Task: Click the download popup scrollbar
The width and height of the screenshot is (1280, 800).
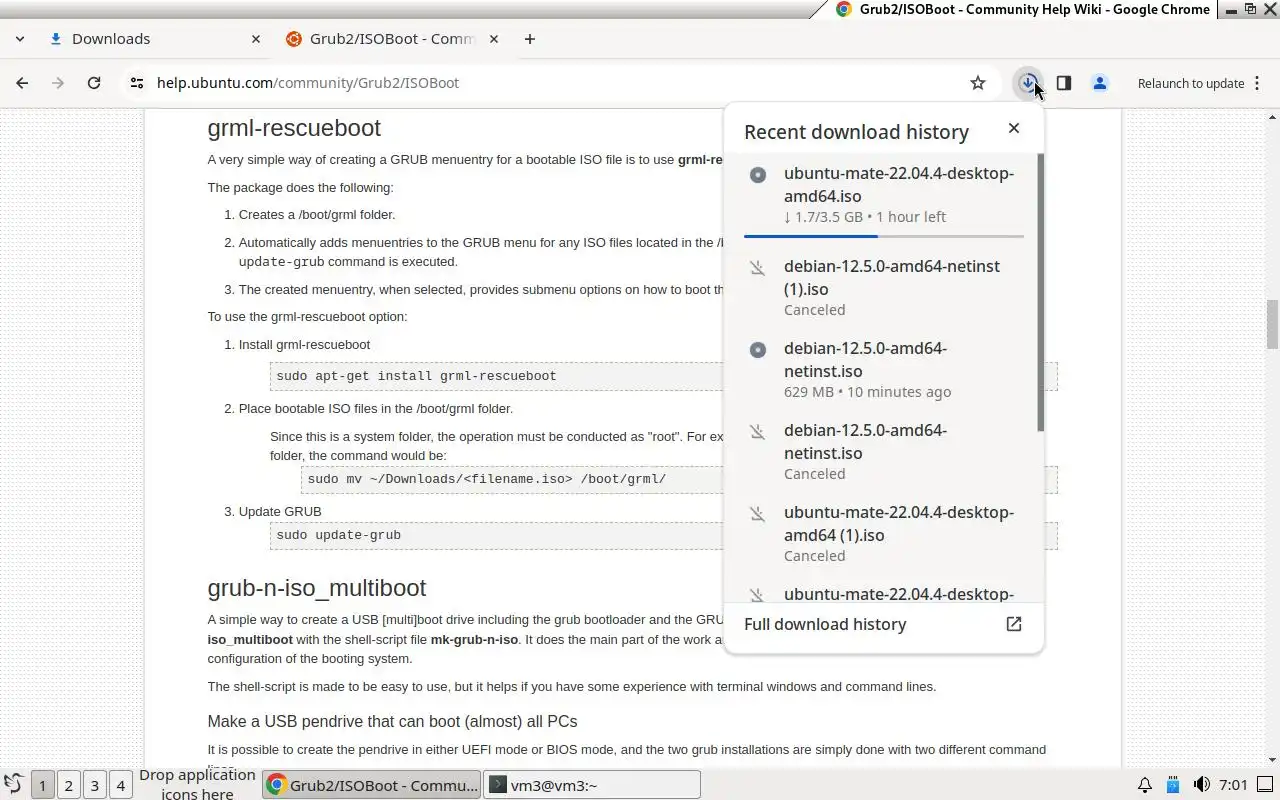Action: 1041,293
